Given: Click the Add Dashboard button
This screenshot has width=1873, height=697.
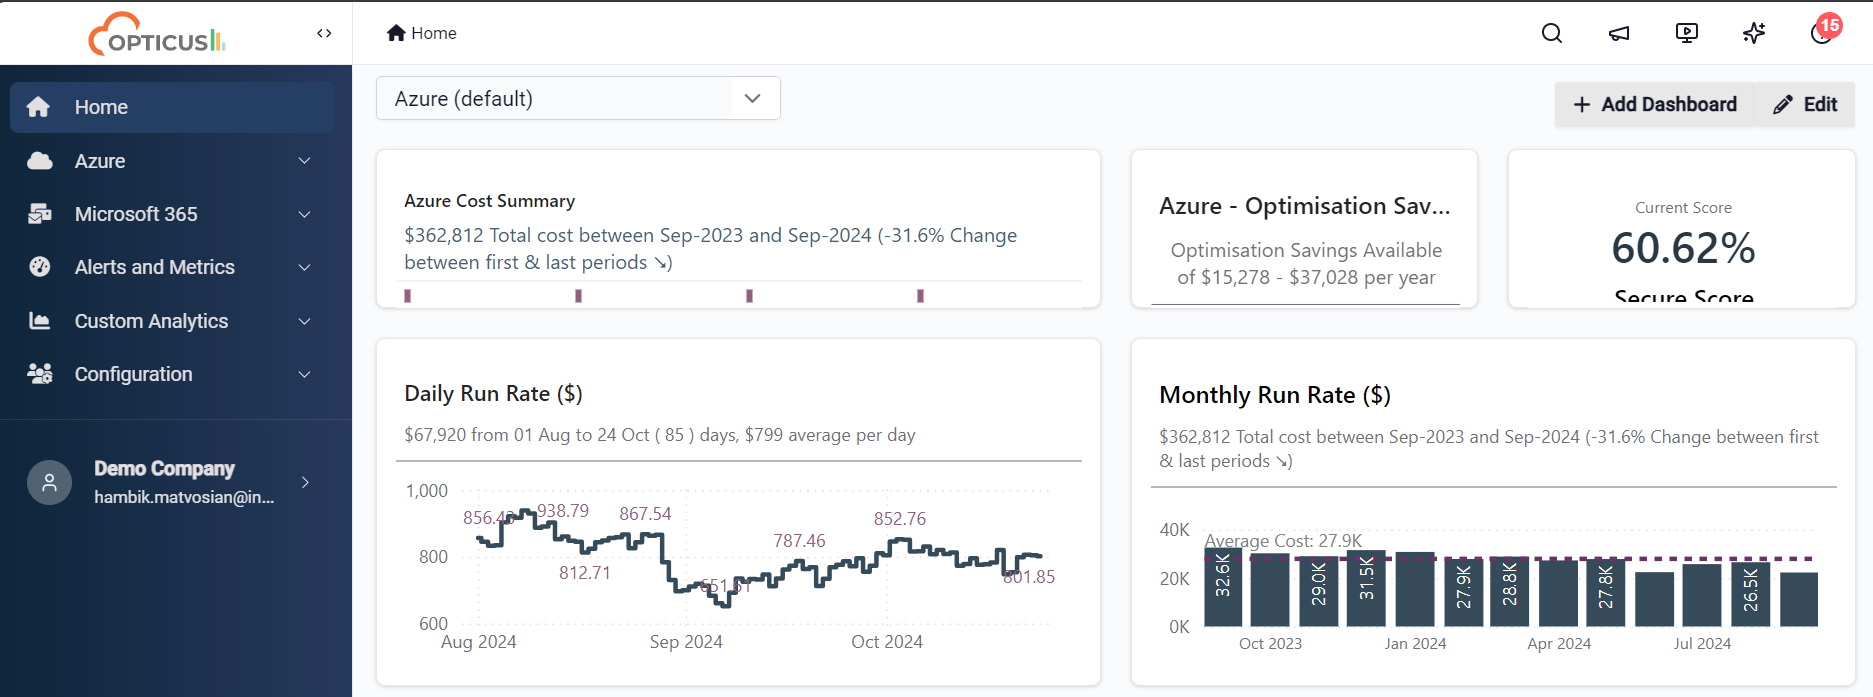Looking at the screenshot, I should 1655,104.
